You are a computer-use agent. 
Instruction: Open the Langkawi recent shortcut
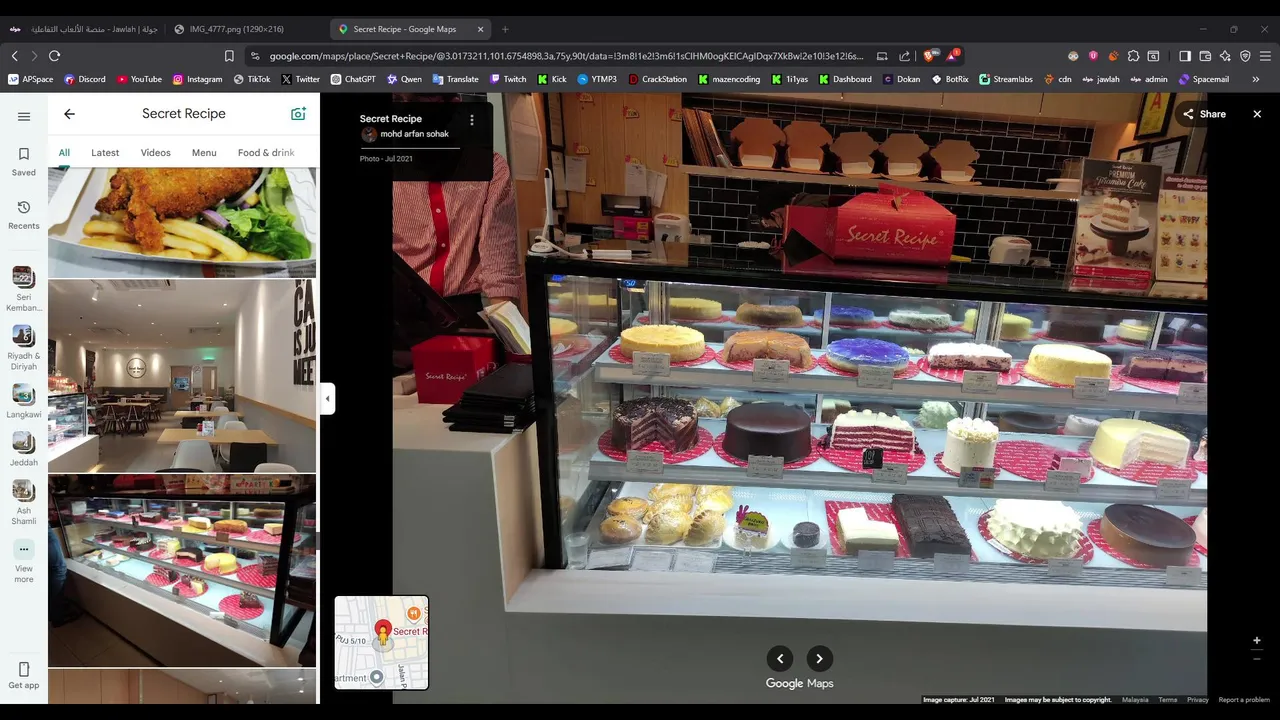pos(24,402)
